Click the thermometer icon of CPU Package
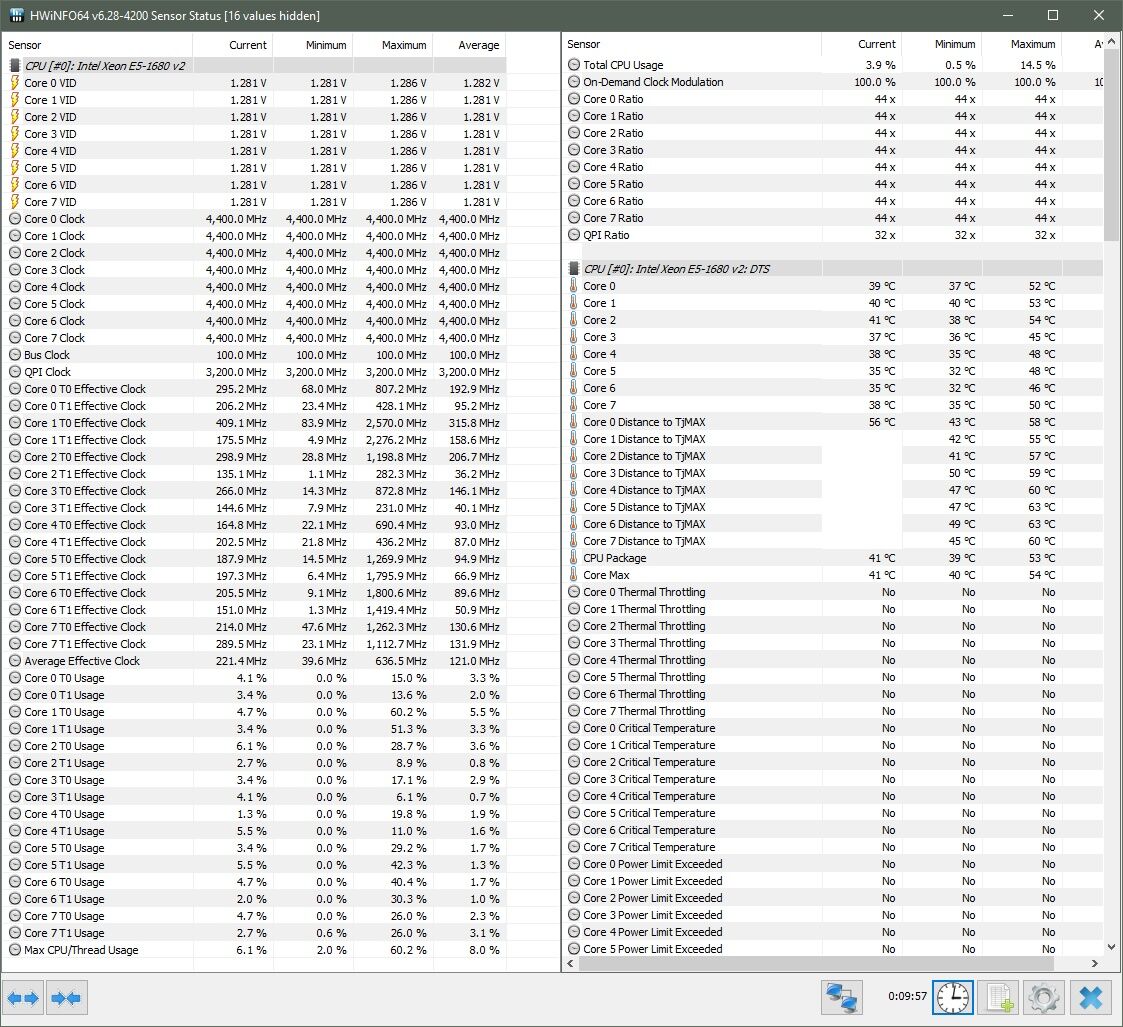The width and height of the screenshot is (1123, 1027). pos(574,558)
